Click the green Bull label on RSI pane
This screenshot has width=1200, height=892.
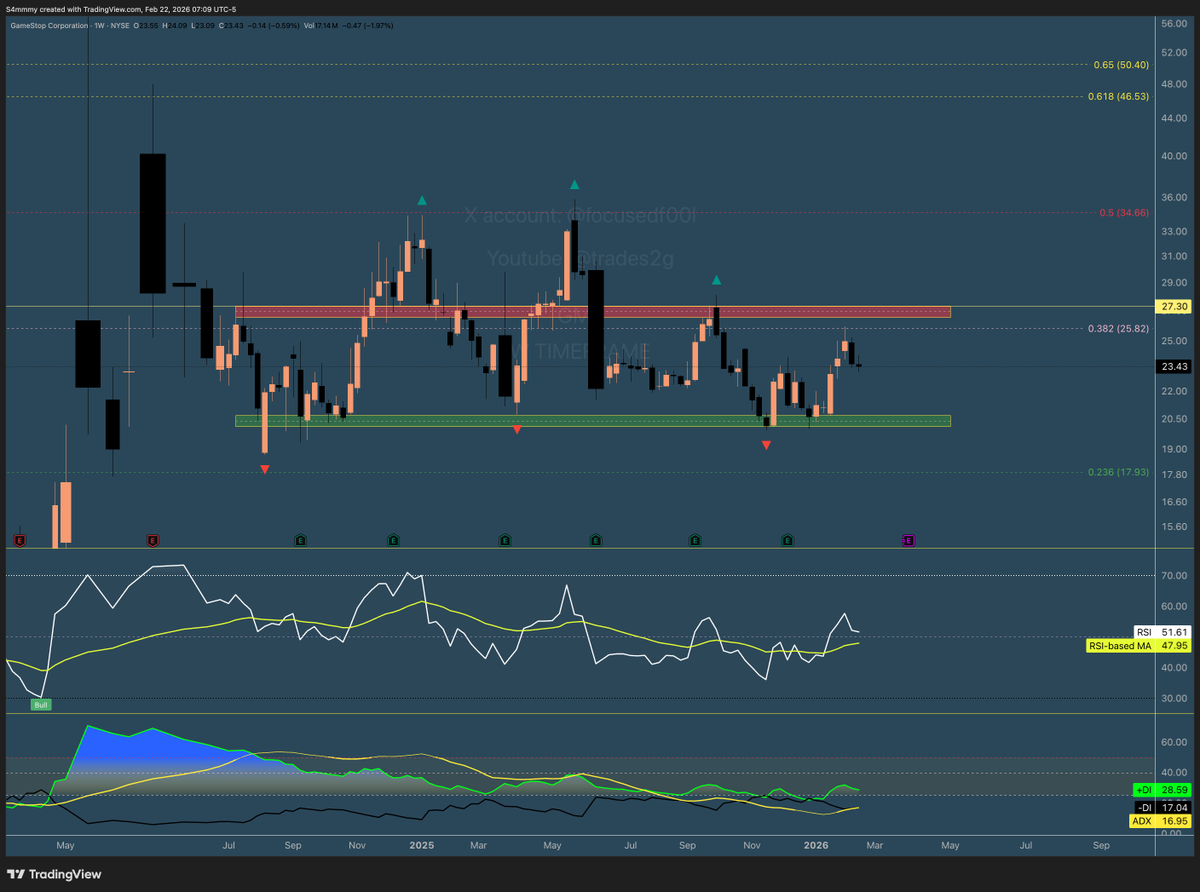[x=41, y=705]
